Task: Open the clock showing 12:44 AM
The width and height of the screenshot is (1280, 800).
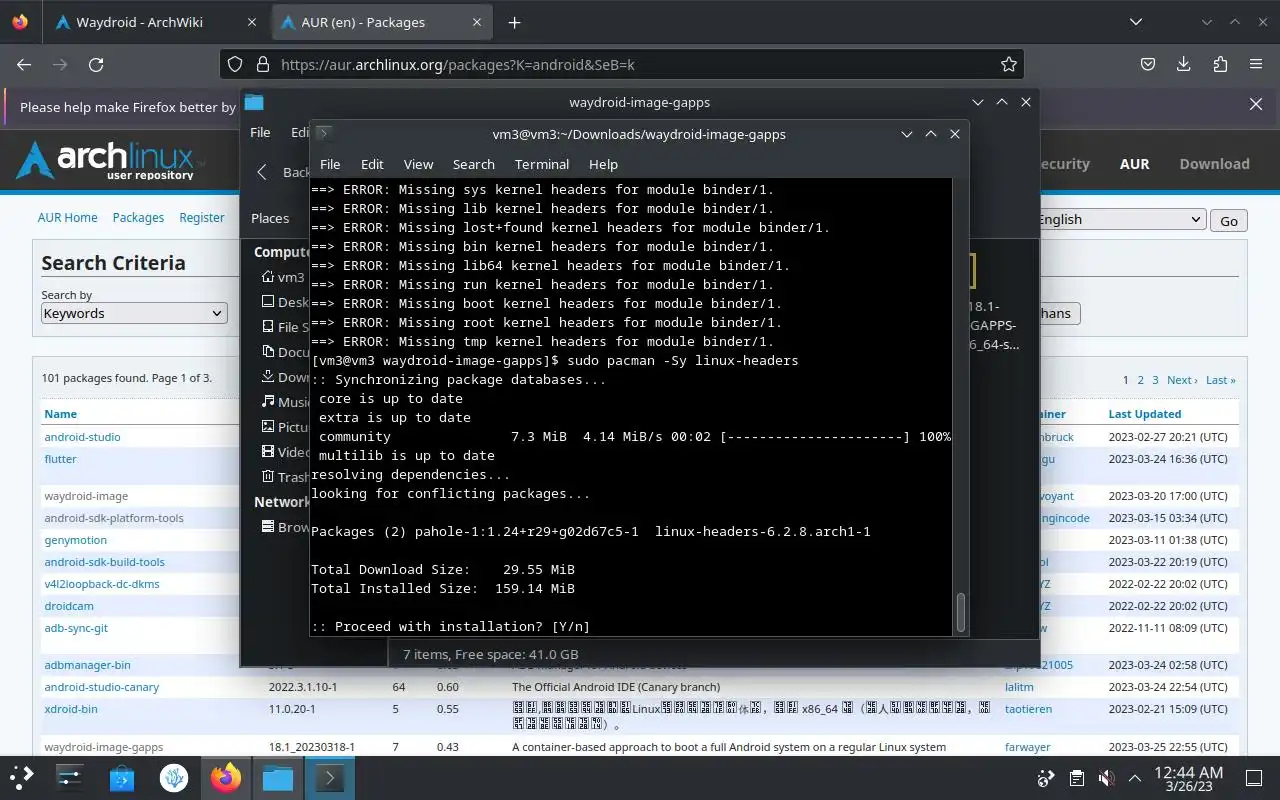Action: (x=1188, y=778)
